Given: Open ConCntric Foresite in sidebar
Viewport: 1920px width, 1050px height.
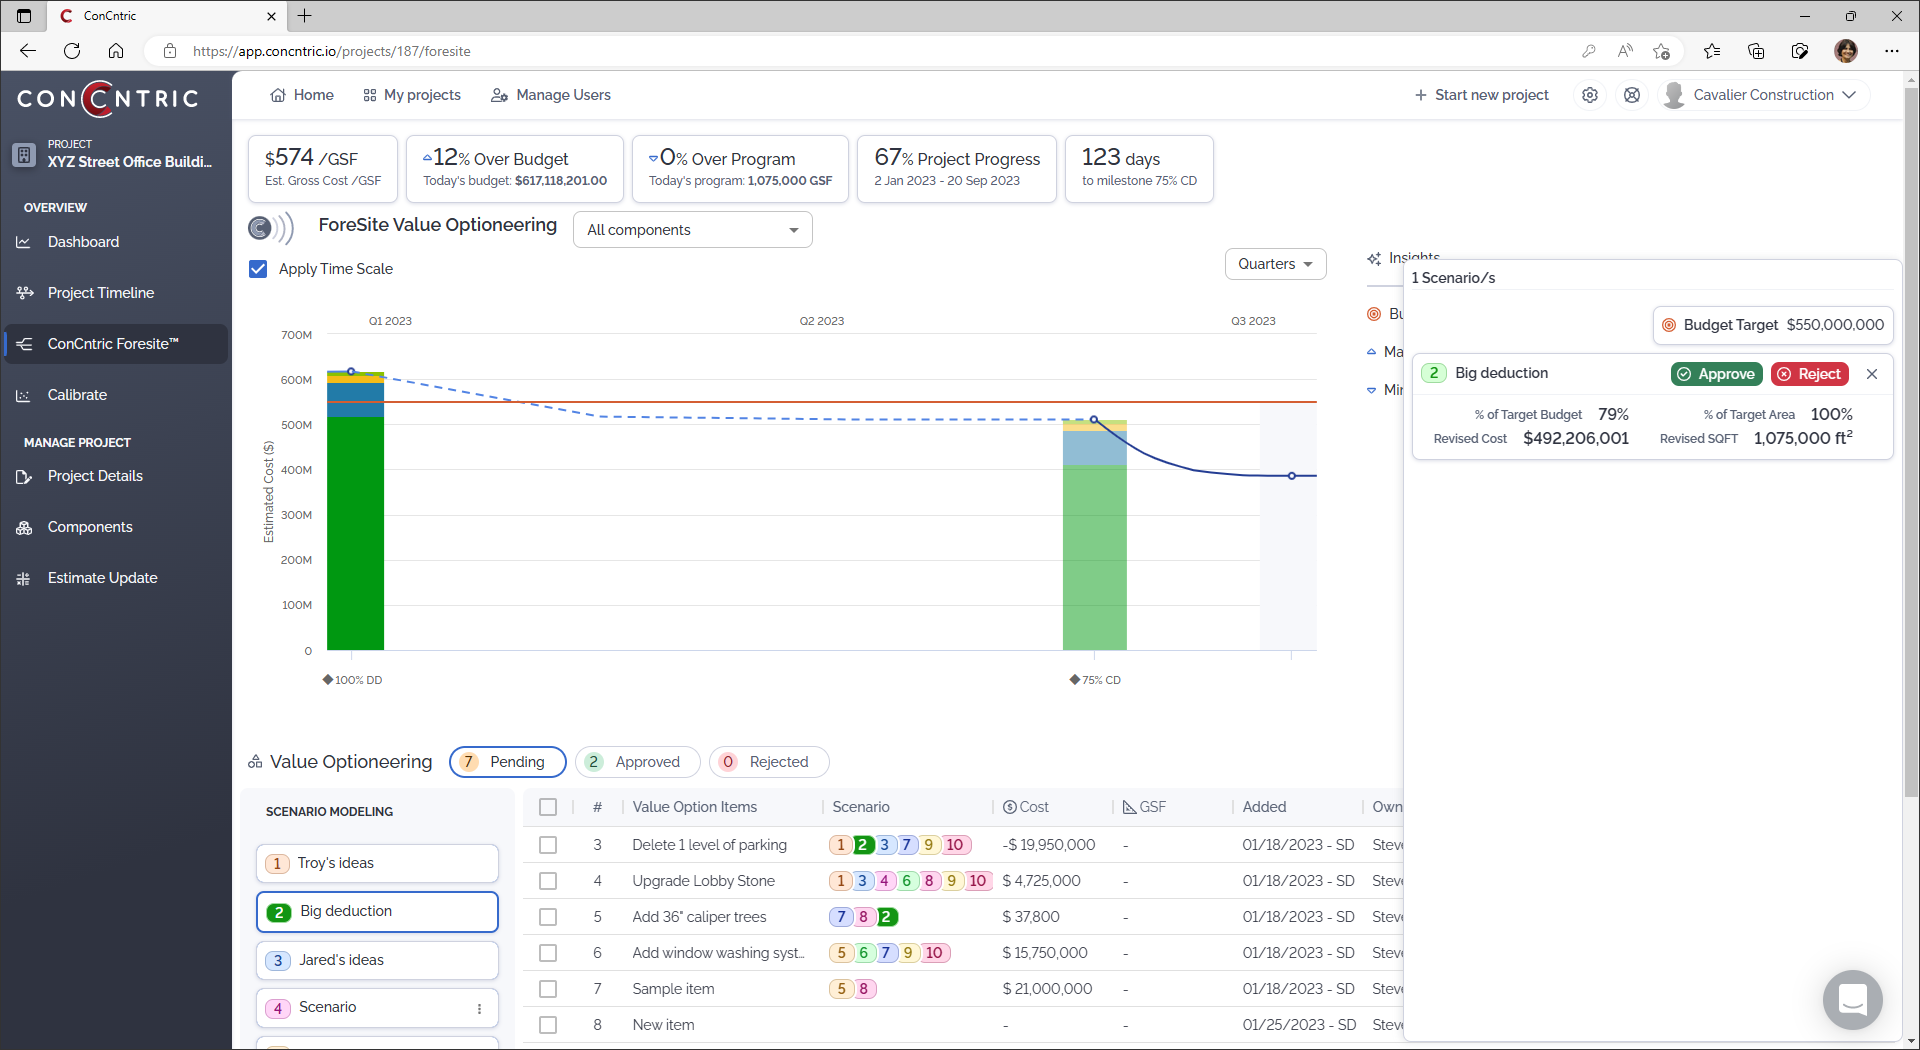Looking at the screenshot, I should [116, 344].
